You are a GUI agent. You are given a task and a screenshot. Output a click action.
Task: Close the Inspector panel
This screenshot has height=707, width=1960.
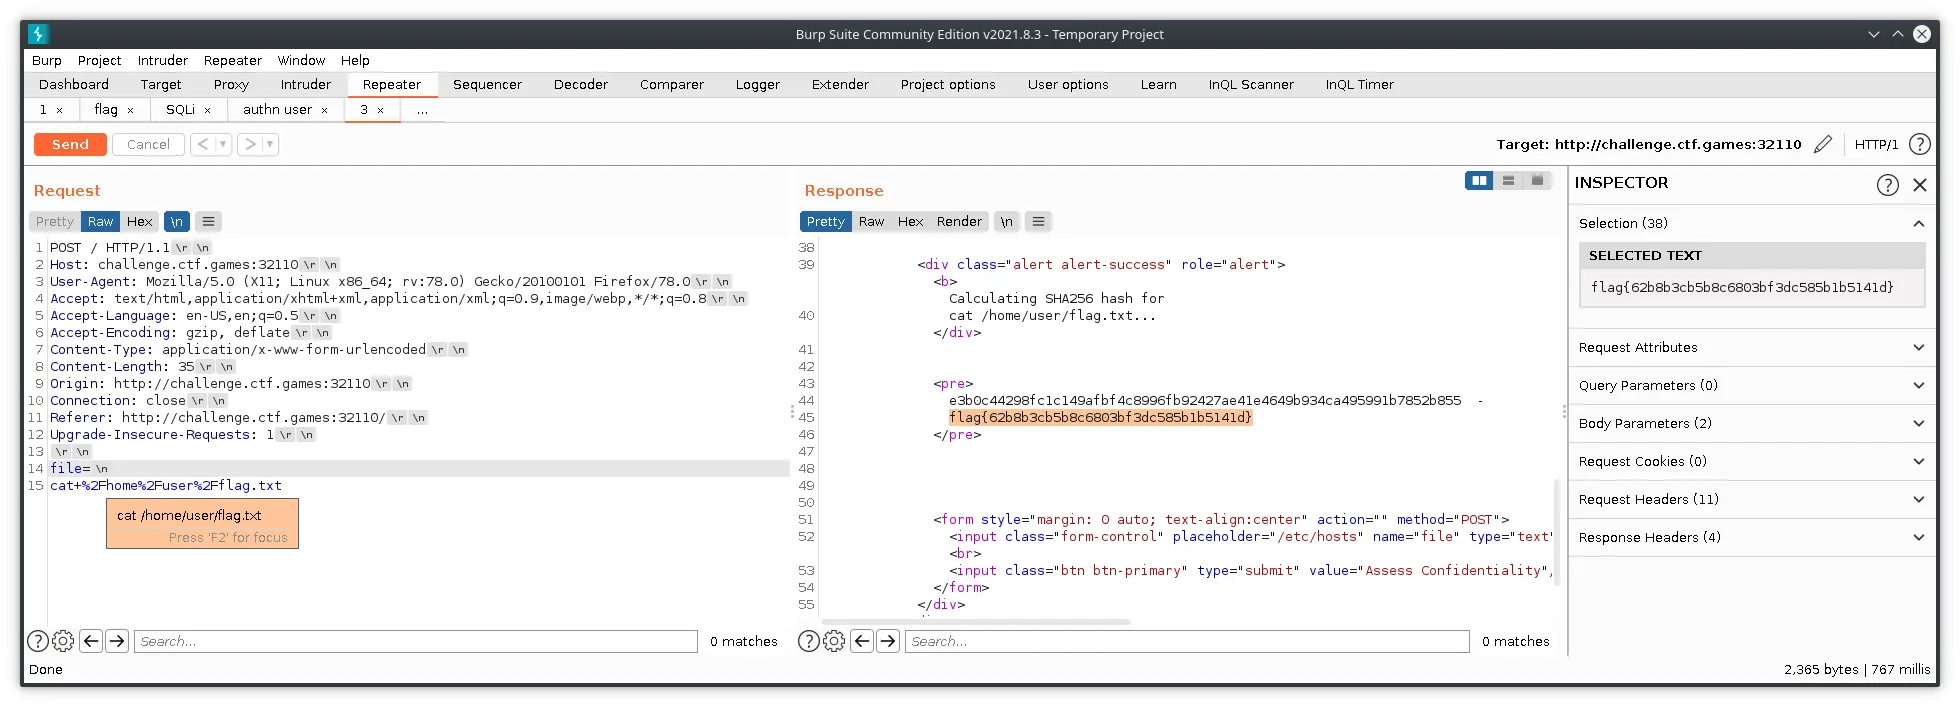1919,184
